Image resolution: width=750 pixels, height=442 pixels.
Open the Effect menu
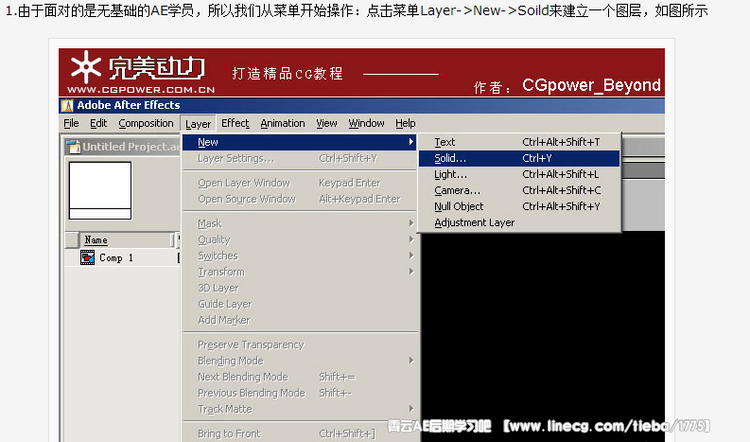(235, 123)
